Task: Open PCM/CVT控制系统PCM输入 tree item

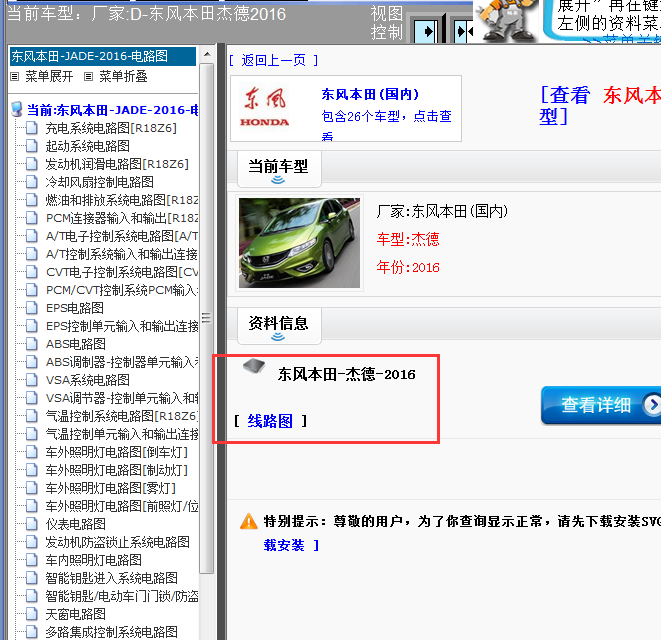Action: click(x=122, y=290)
